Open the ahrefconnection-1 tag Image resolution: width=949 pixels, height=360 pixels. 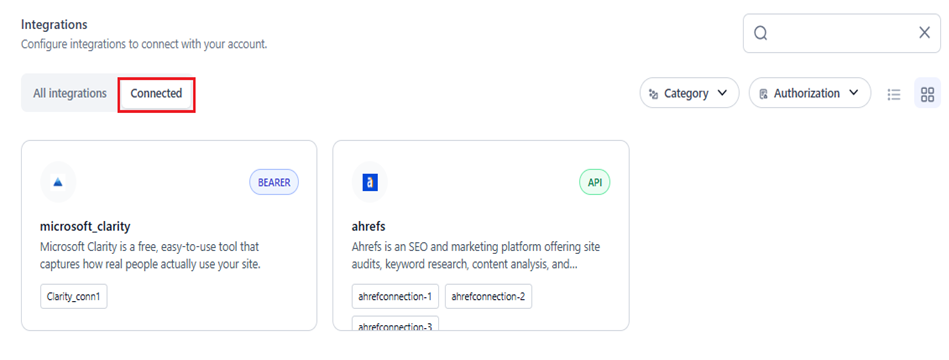click(395, 296)
